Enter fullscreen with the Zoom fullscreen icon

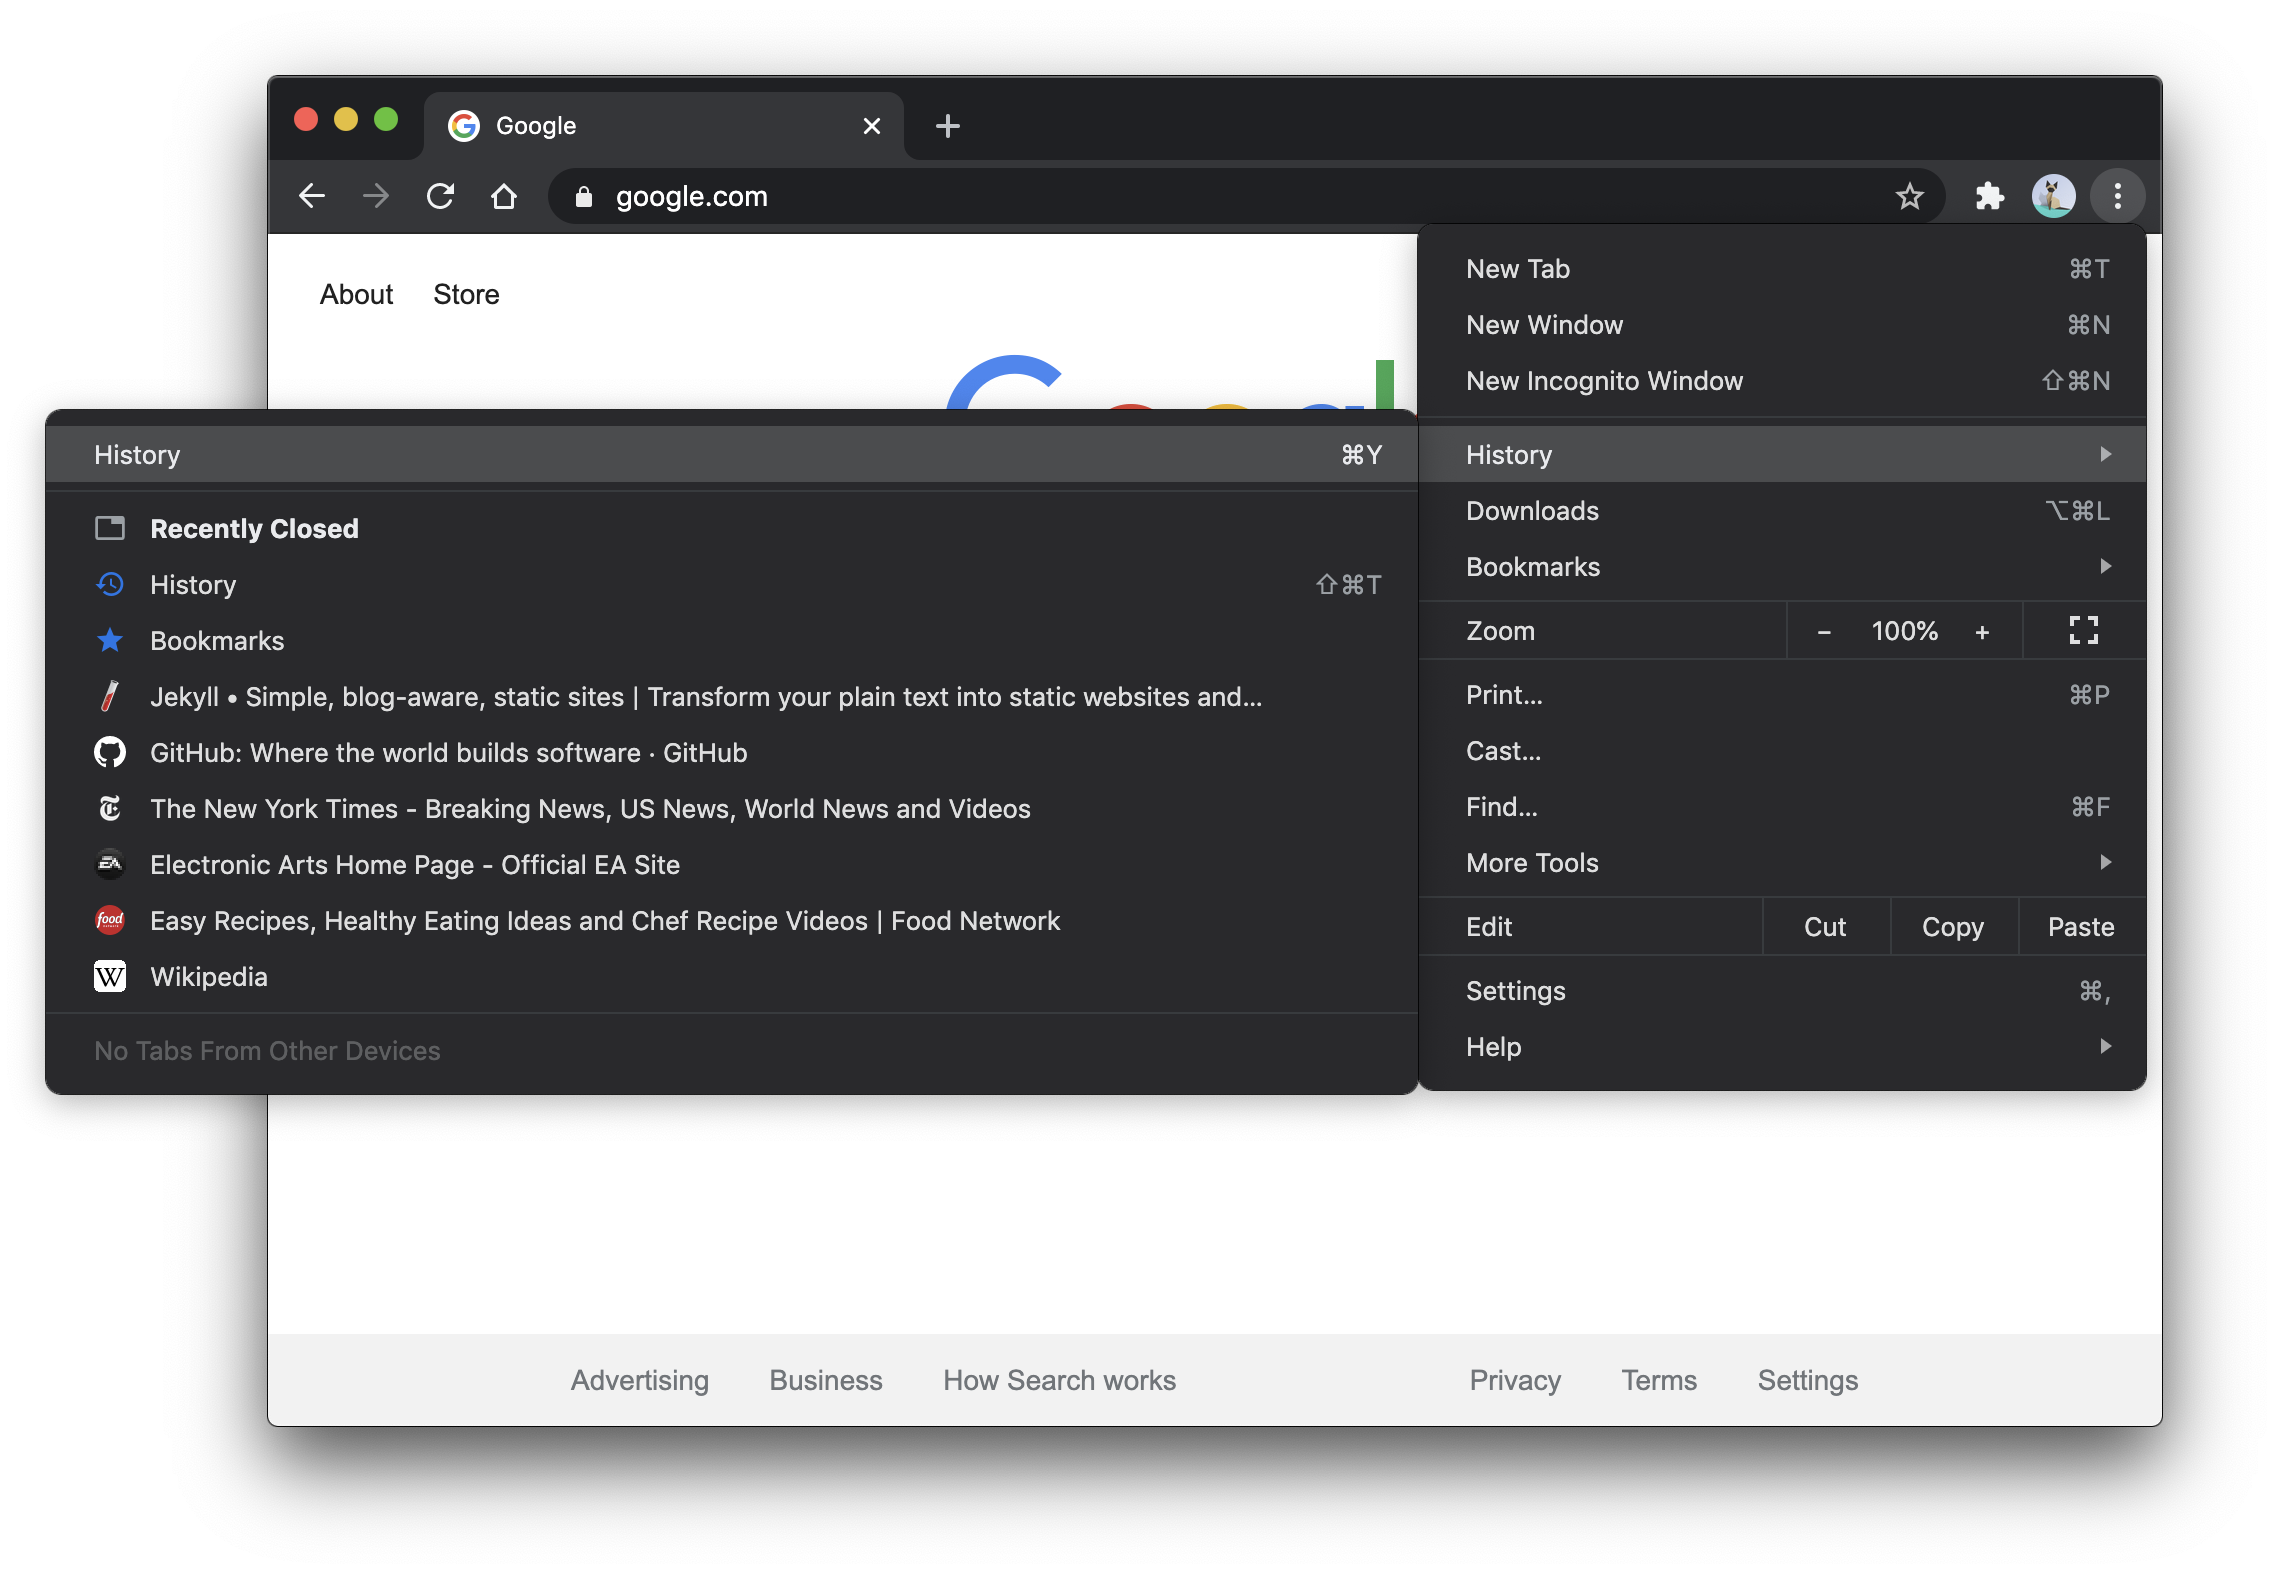point(2083,630)
